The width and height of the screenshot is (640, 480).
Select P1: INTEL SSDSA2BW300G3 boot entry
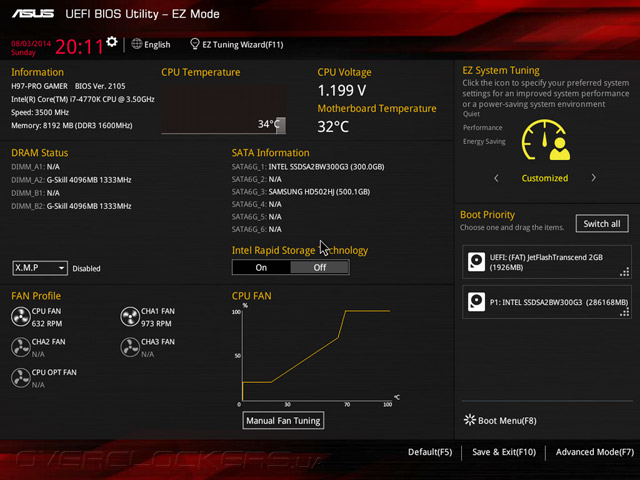(x=547, y=302)
